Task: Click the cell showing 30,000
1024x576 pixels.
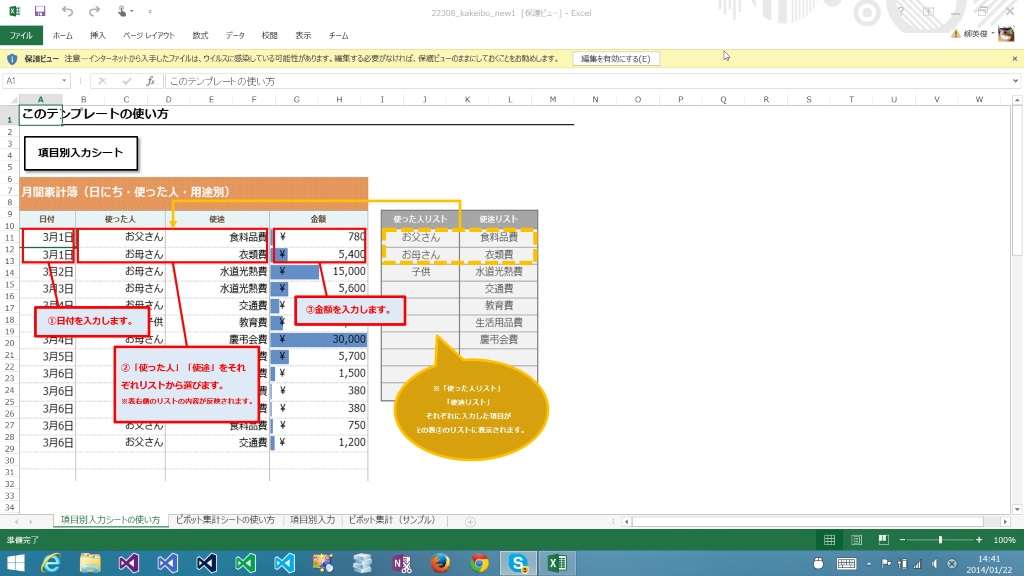Action: click(319, 339)
